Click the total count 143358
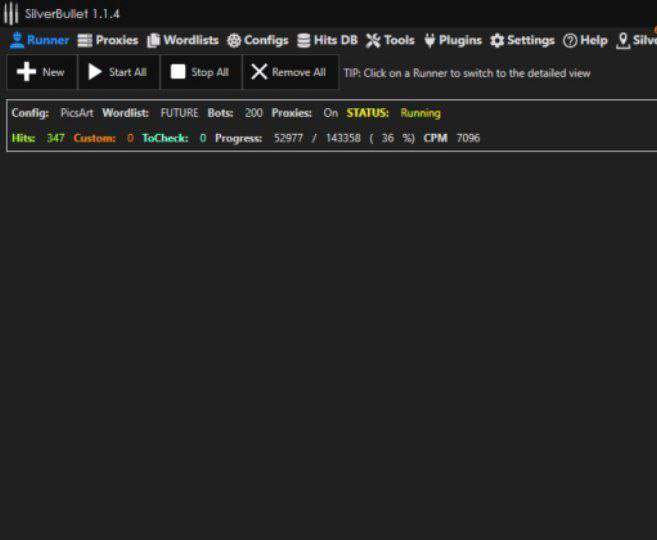 coord(343,138)
